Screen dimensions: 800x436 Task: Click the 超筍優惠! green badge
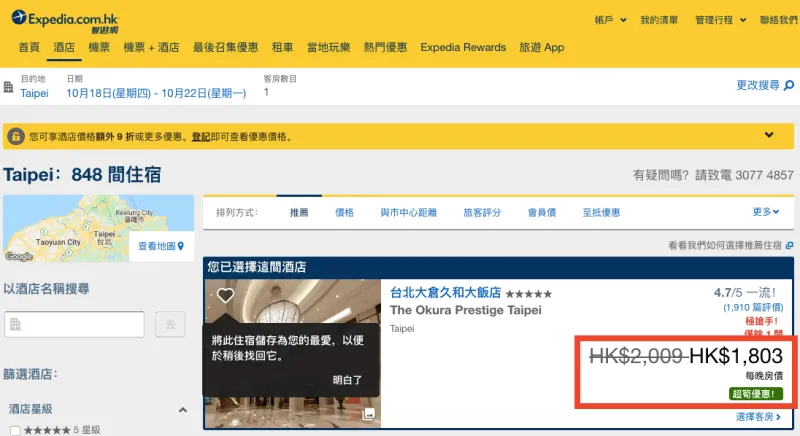pyautogui.click(x=756, y=394)
